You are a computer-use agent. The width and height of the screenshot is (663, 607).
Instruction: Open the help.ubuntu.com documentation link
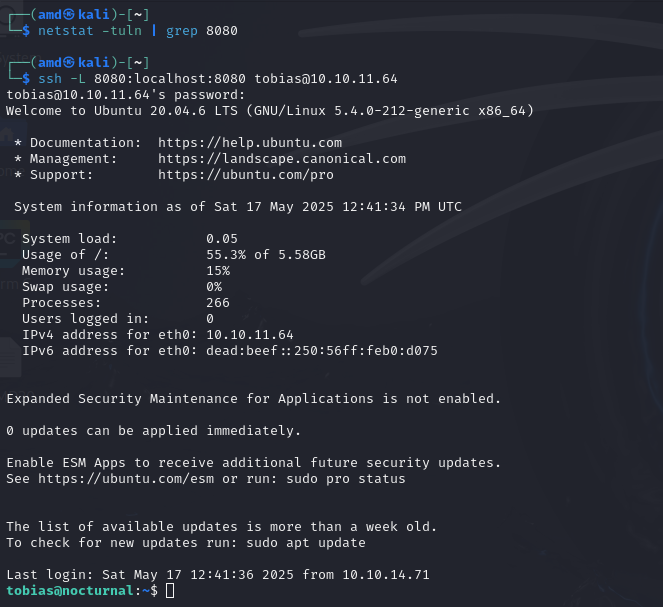tap(249, 143)
